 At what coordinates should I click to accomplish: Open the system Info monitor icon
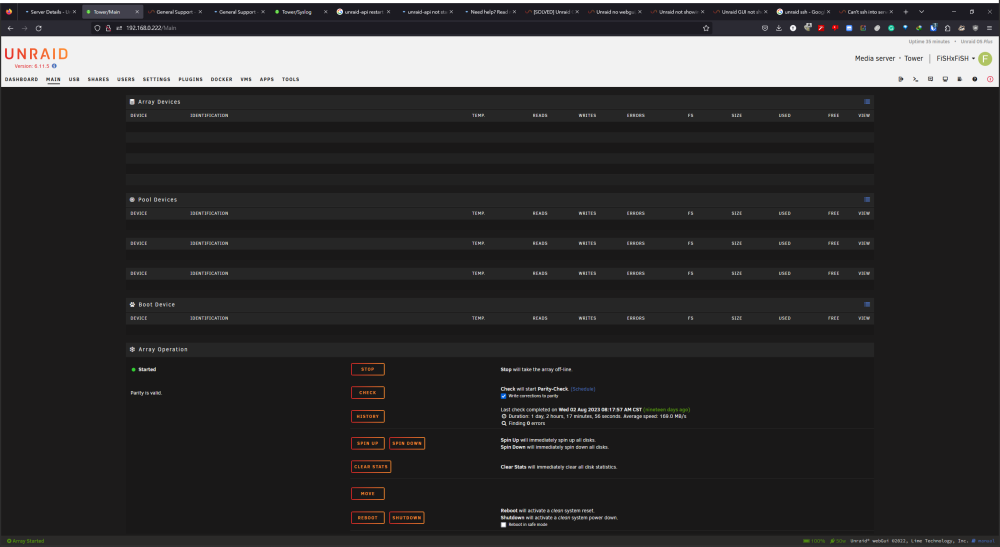pyautogui.click(x=945, y=79)
